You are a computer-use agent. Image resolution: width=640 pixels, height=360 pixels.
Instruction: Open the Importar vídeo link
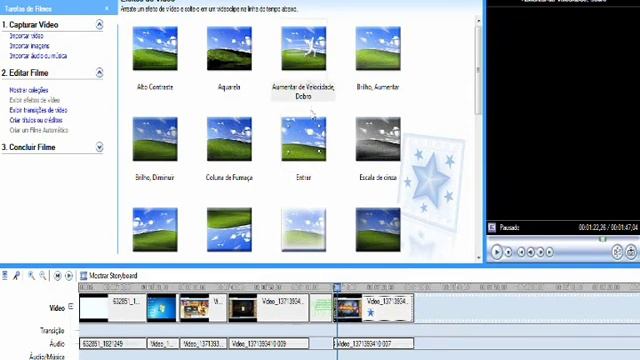tap(26, 36)
